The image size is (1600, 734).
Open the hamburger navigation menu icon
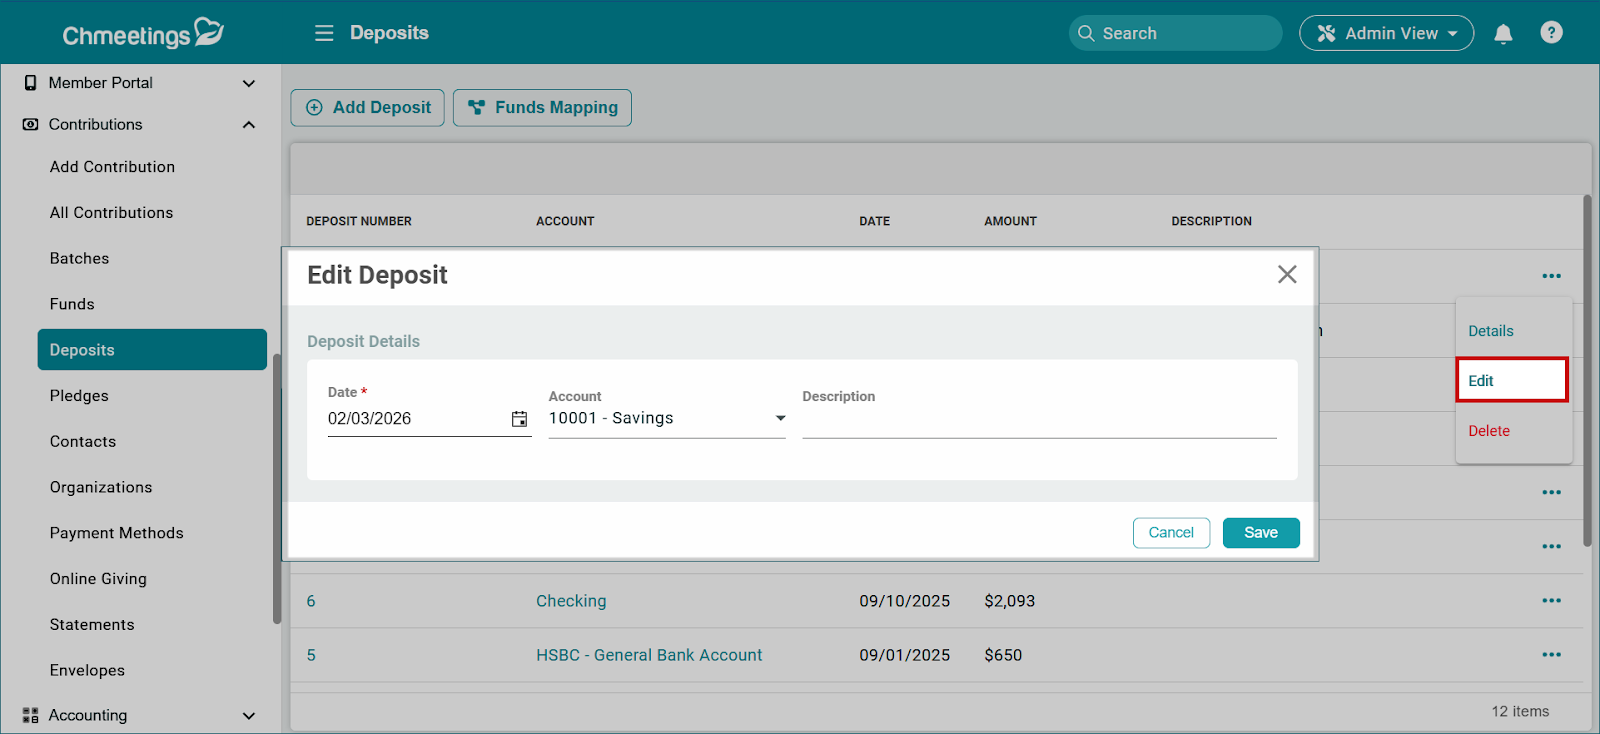tap(324, 33)
